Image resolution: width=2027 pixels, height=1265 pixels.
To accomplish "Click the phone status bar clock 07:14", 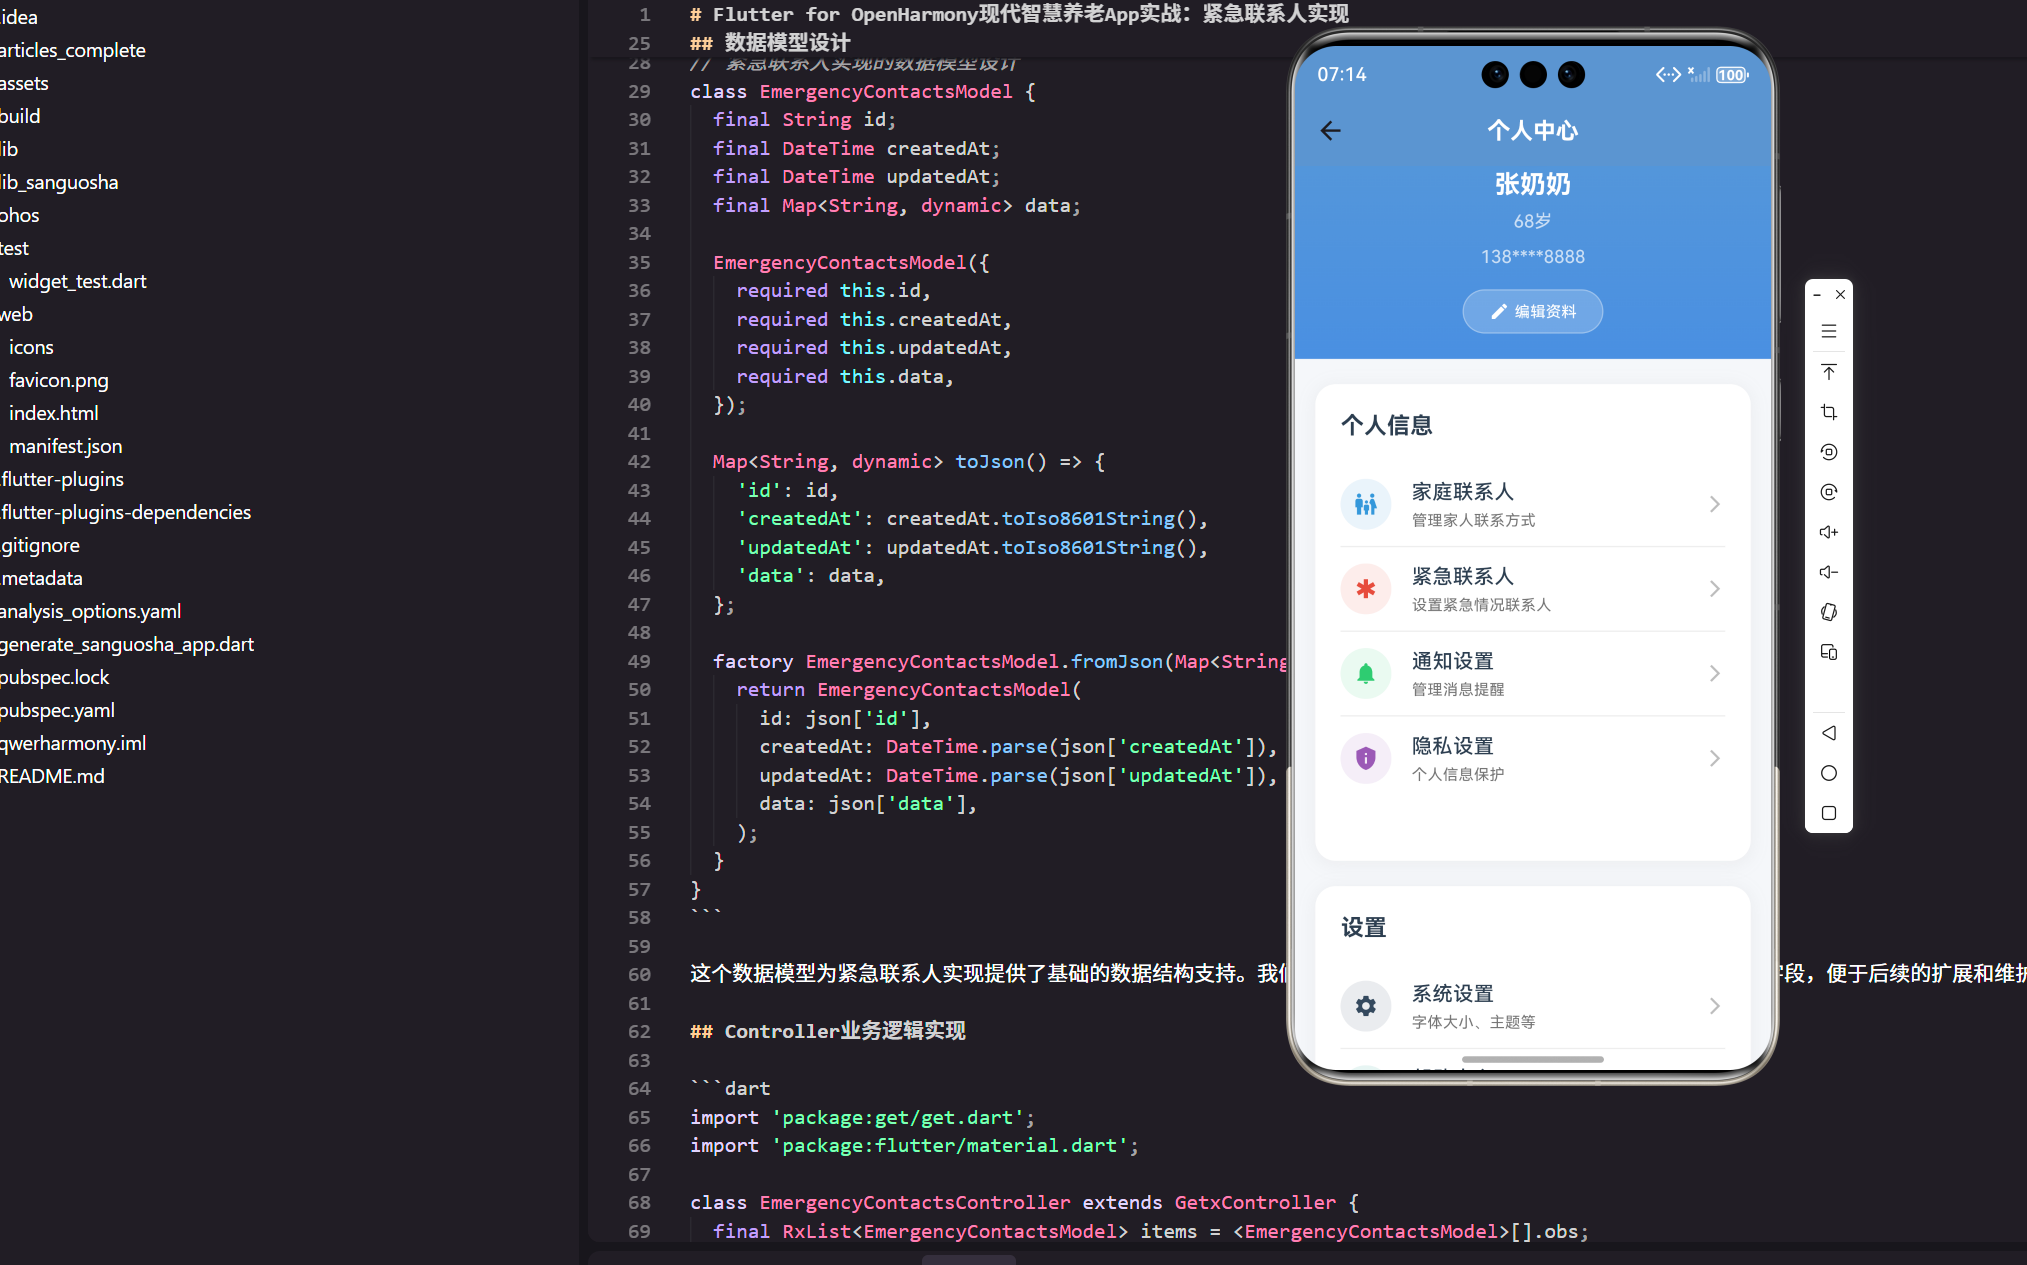I will pos(1341,75).
